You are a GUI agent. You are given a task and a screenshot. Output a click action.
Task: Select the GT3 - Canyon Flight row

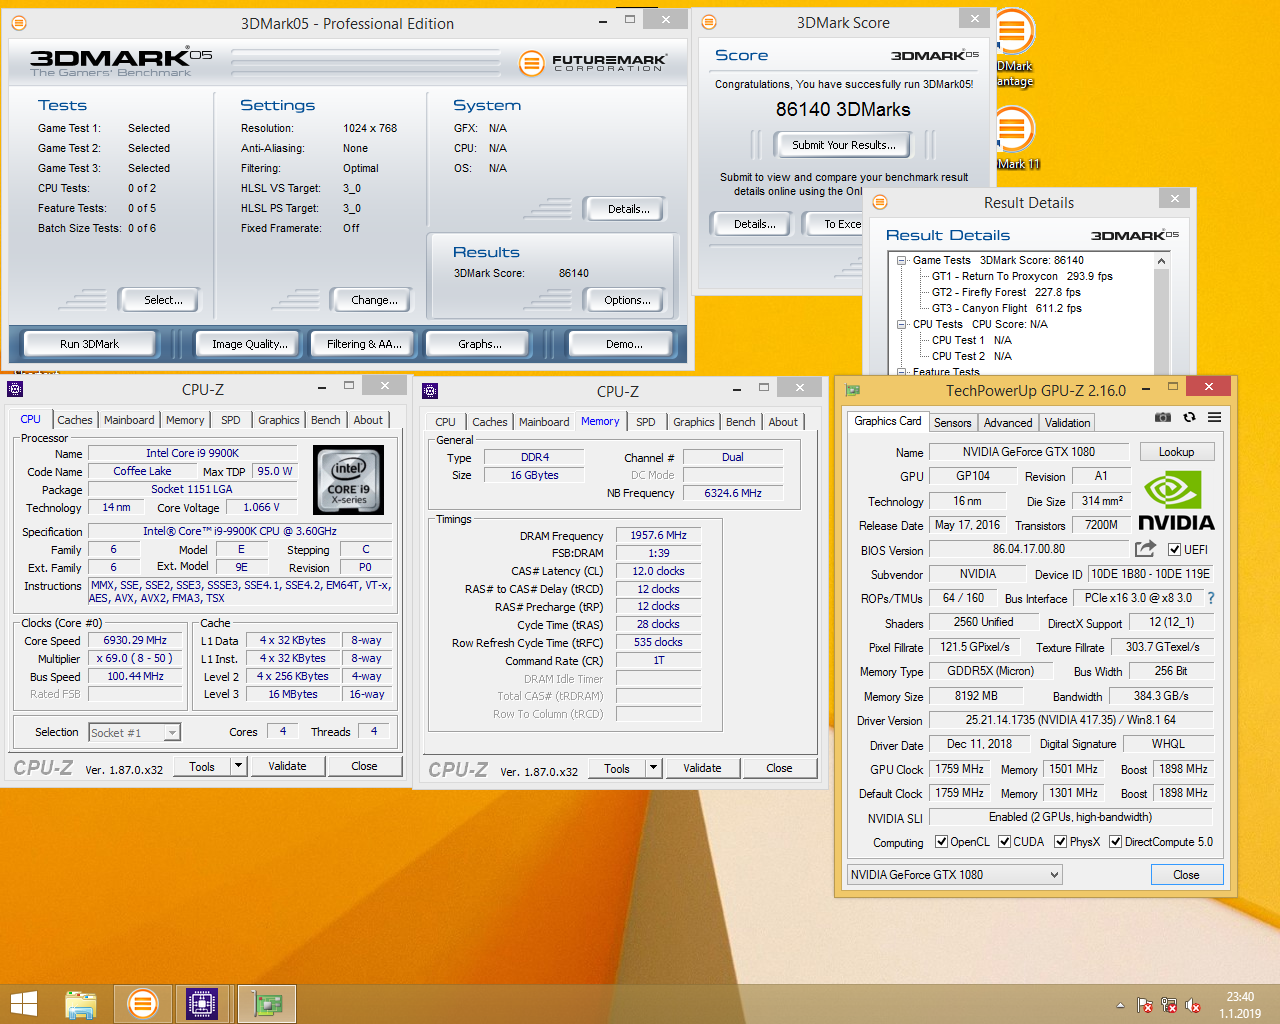[x=1007, y=308]
